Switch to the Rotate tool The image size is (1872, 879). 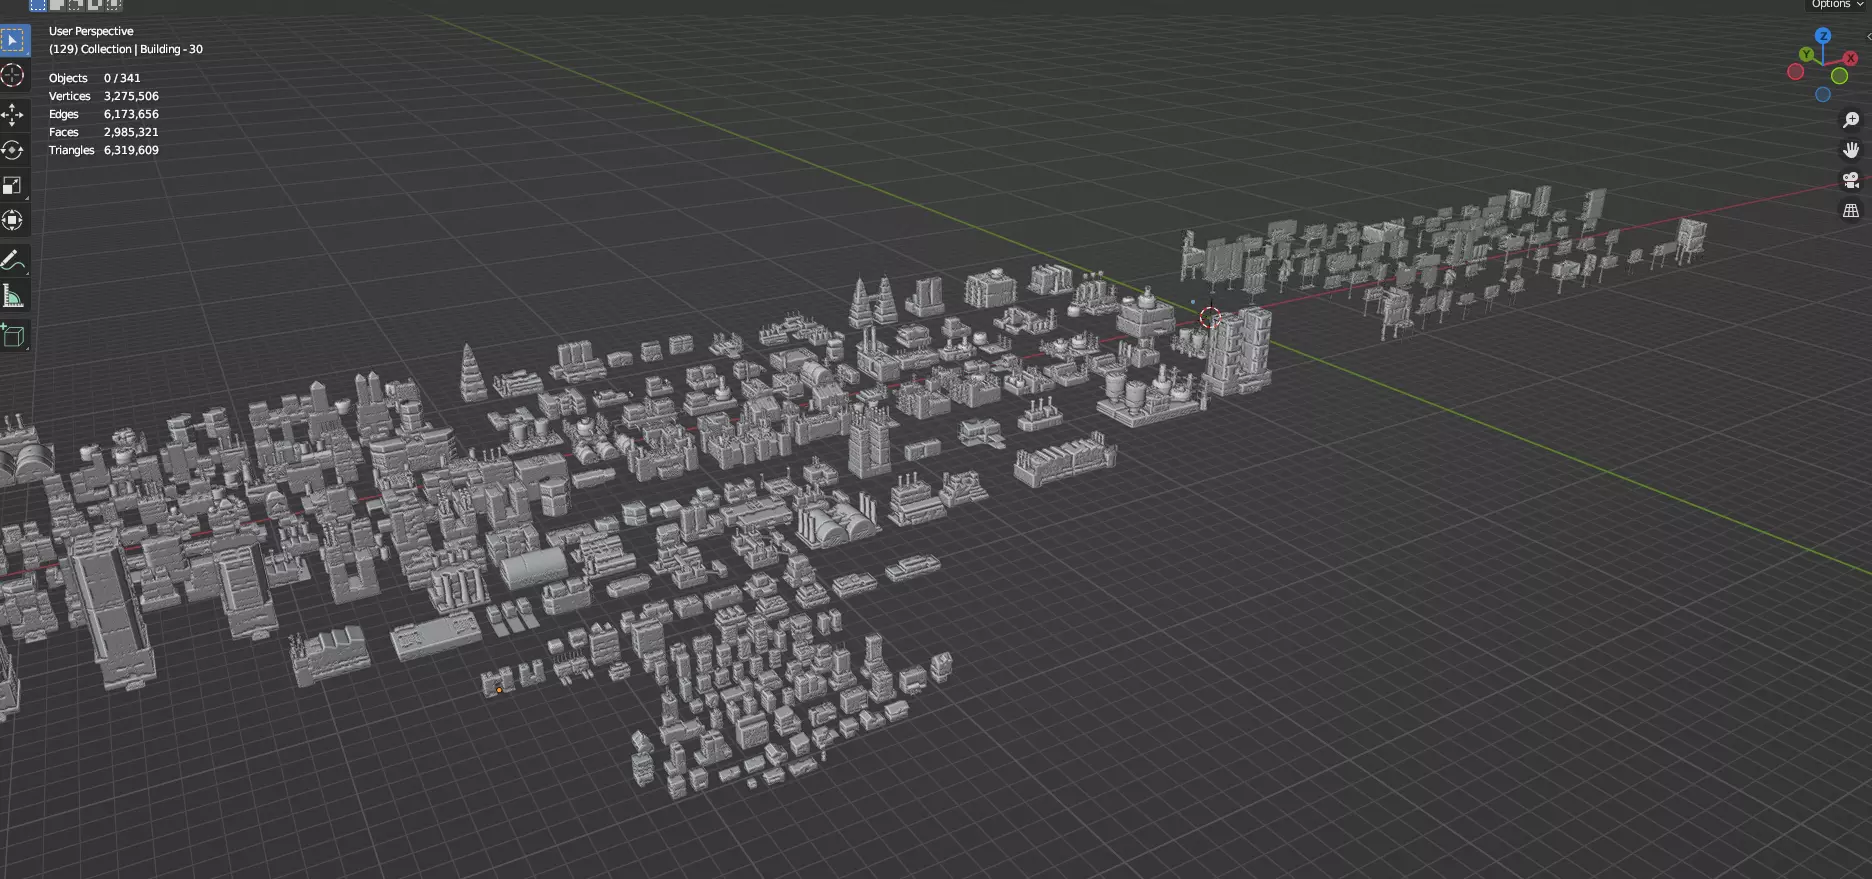pyautogui.click(x=13, y=150)
